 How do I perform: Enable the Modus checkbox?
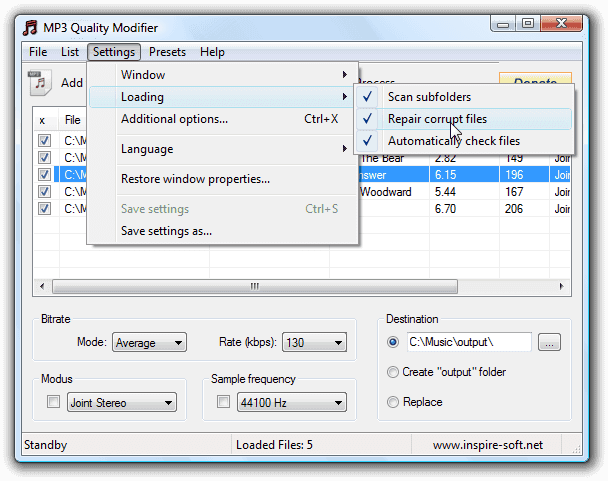53,402
